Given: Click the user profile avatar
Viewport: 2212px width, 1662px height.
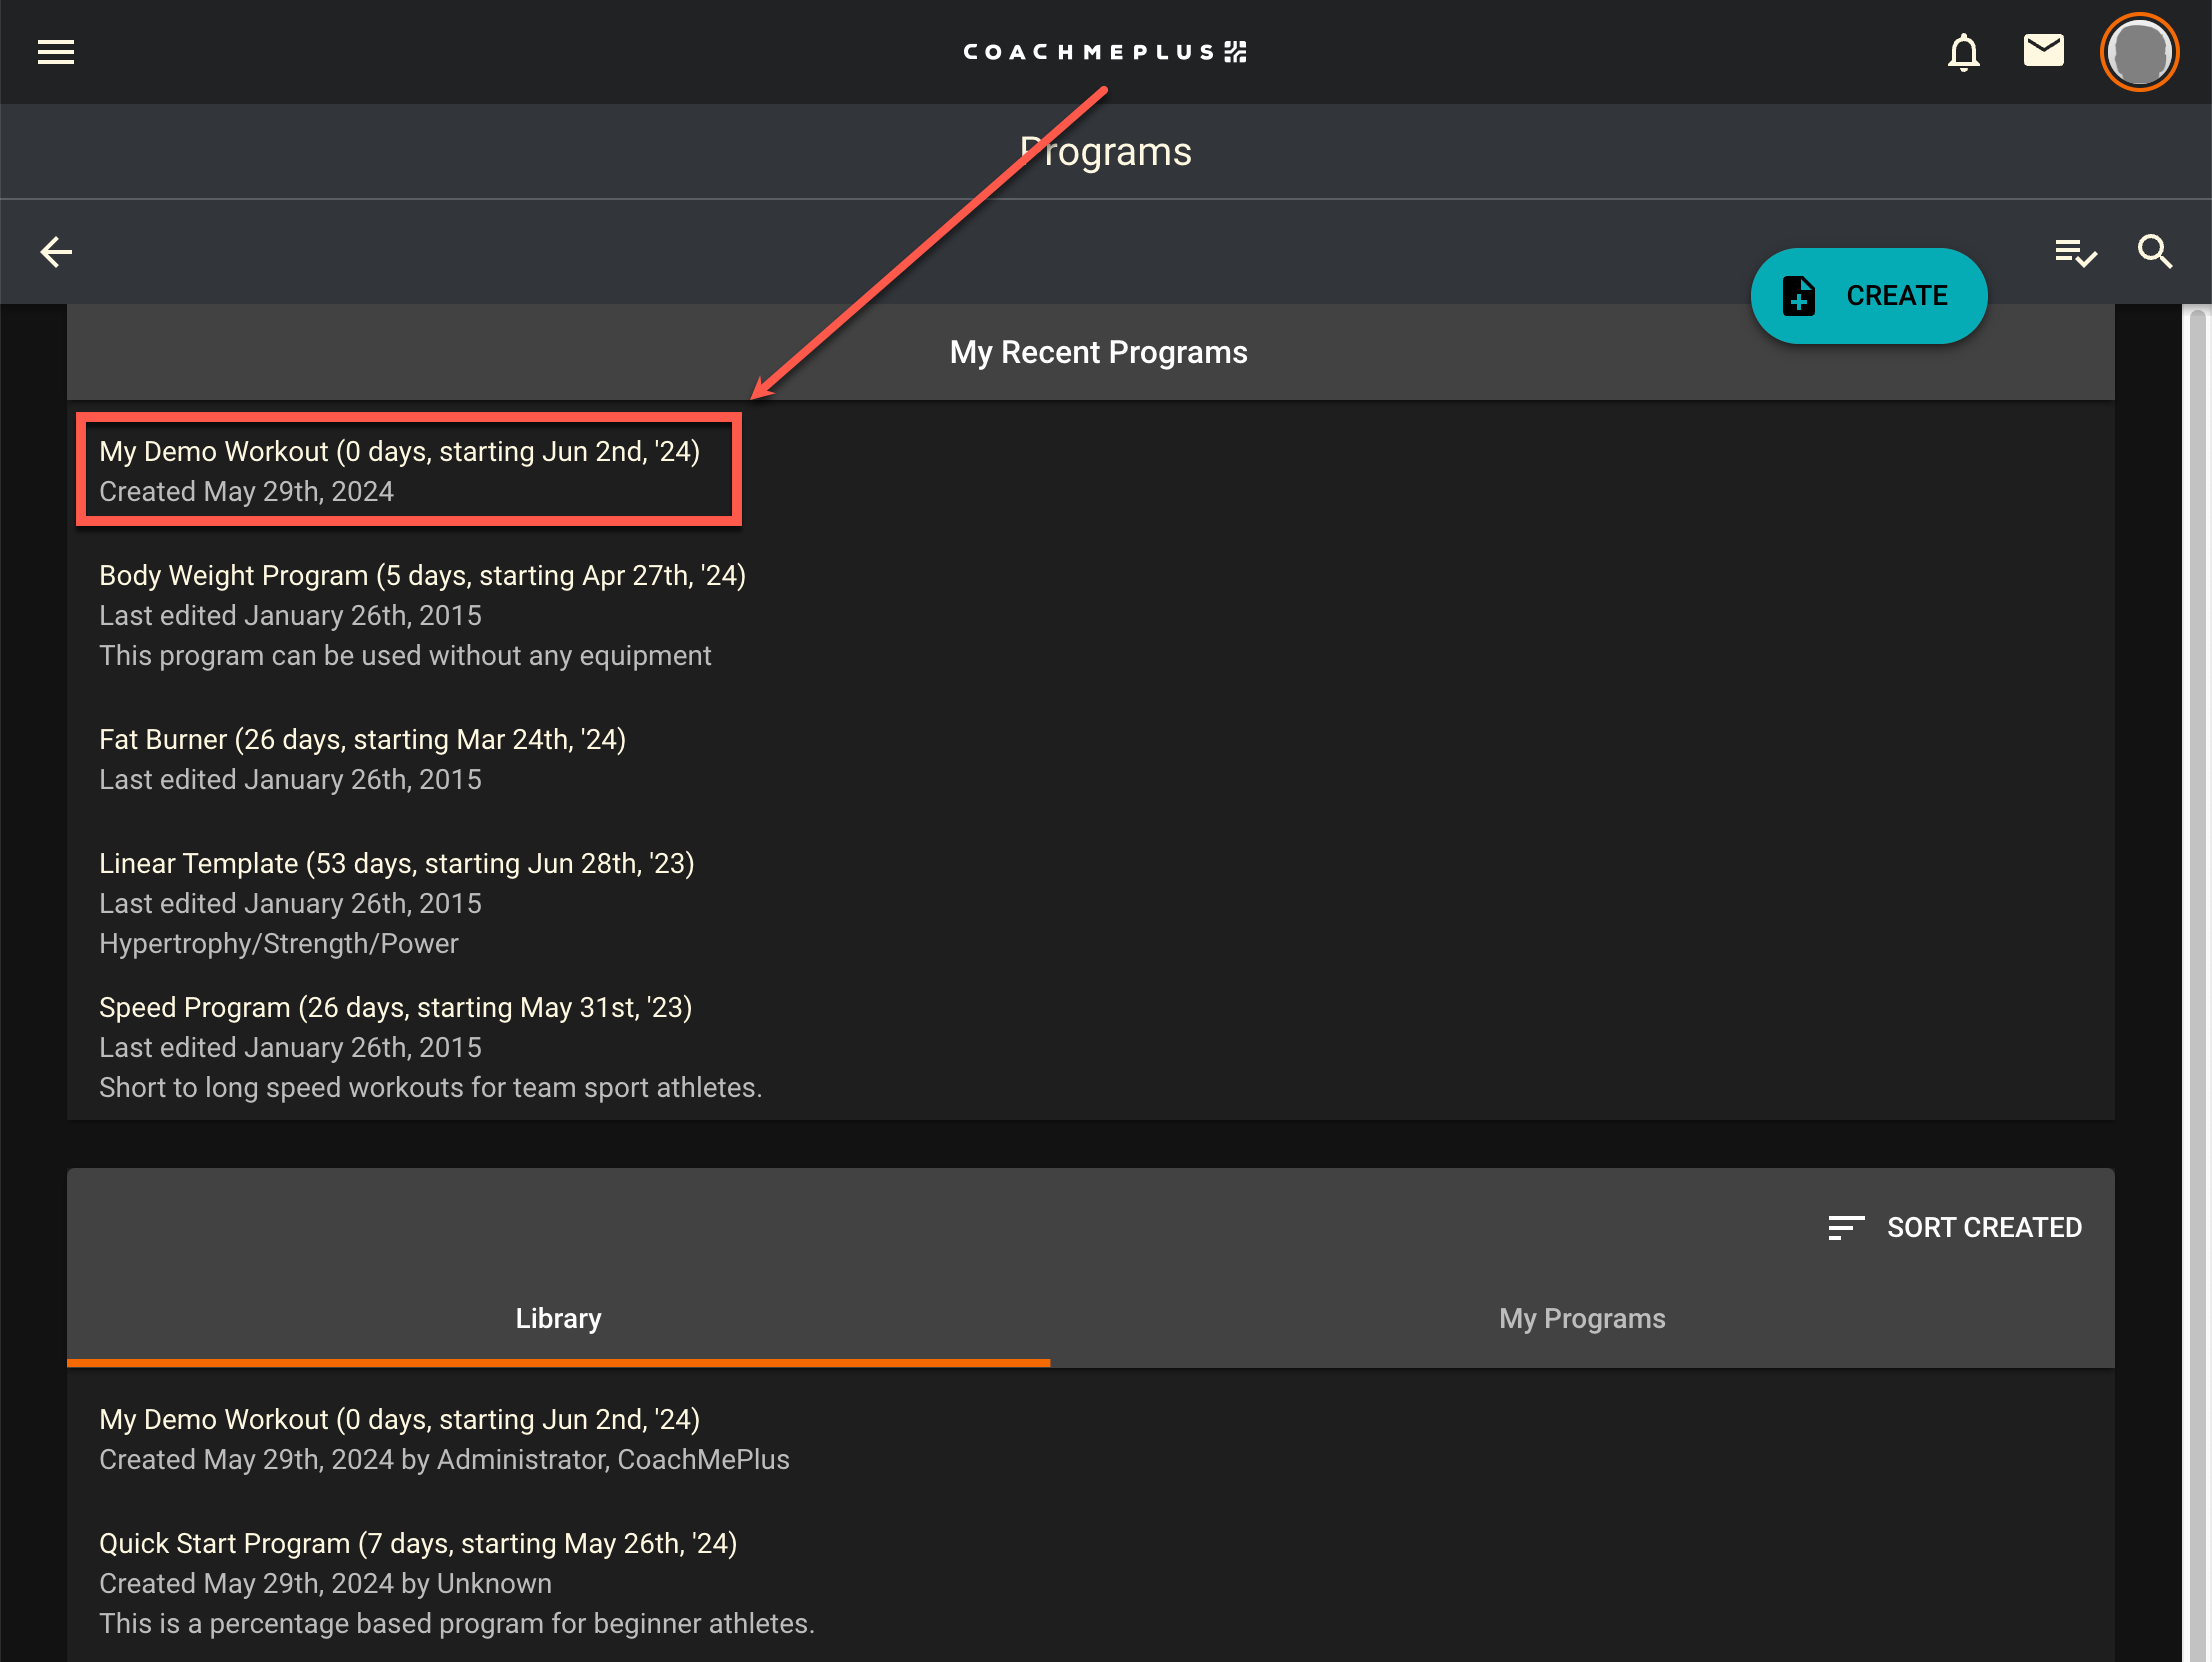Looking at the screenshot, I should [2139, 52].
